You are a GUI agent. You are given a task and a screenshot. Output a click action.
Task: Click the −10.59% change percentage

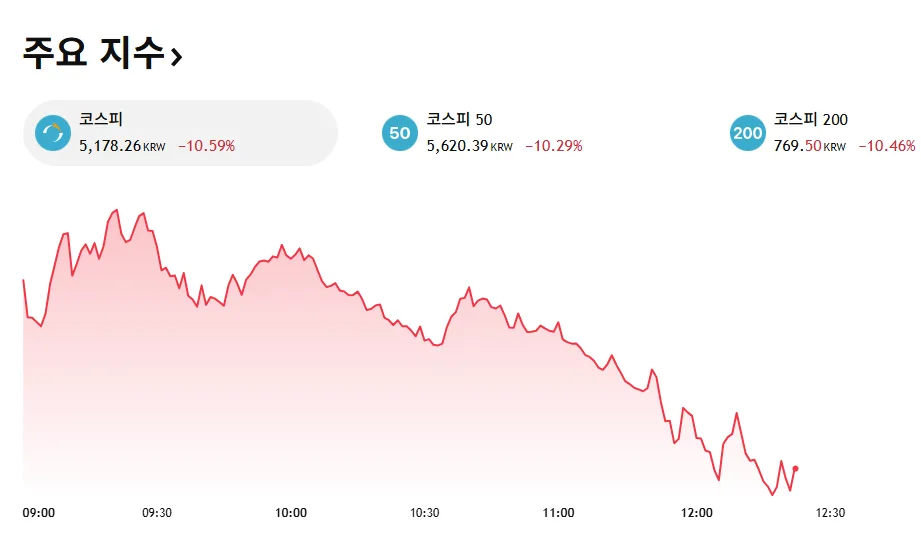(207, 146)
